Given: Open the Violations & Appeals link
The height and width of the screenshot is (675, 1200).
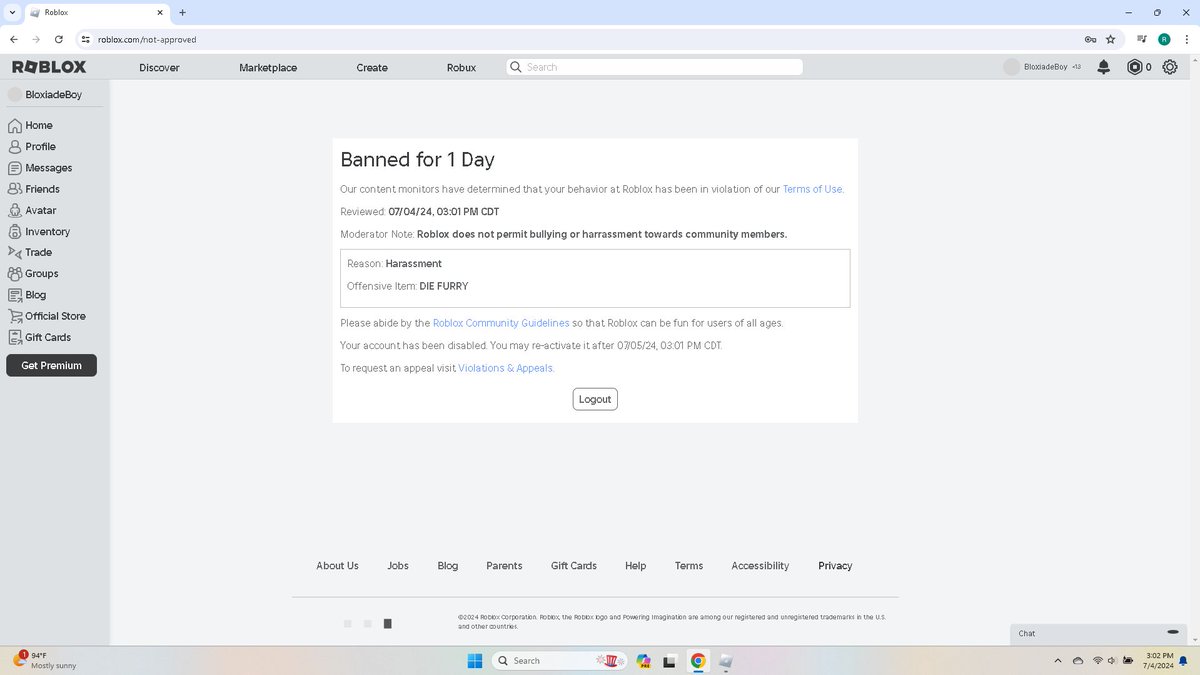Looking at the screenshot, I should coord(505,368).
